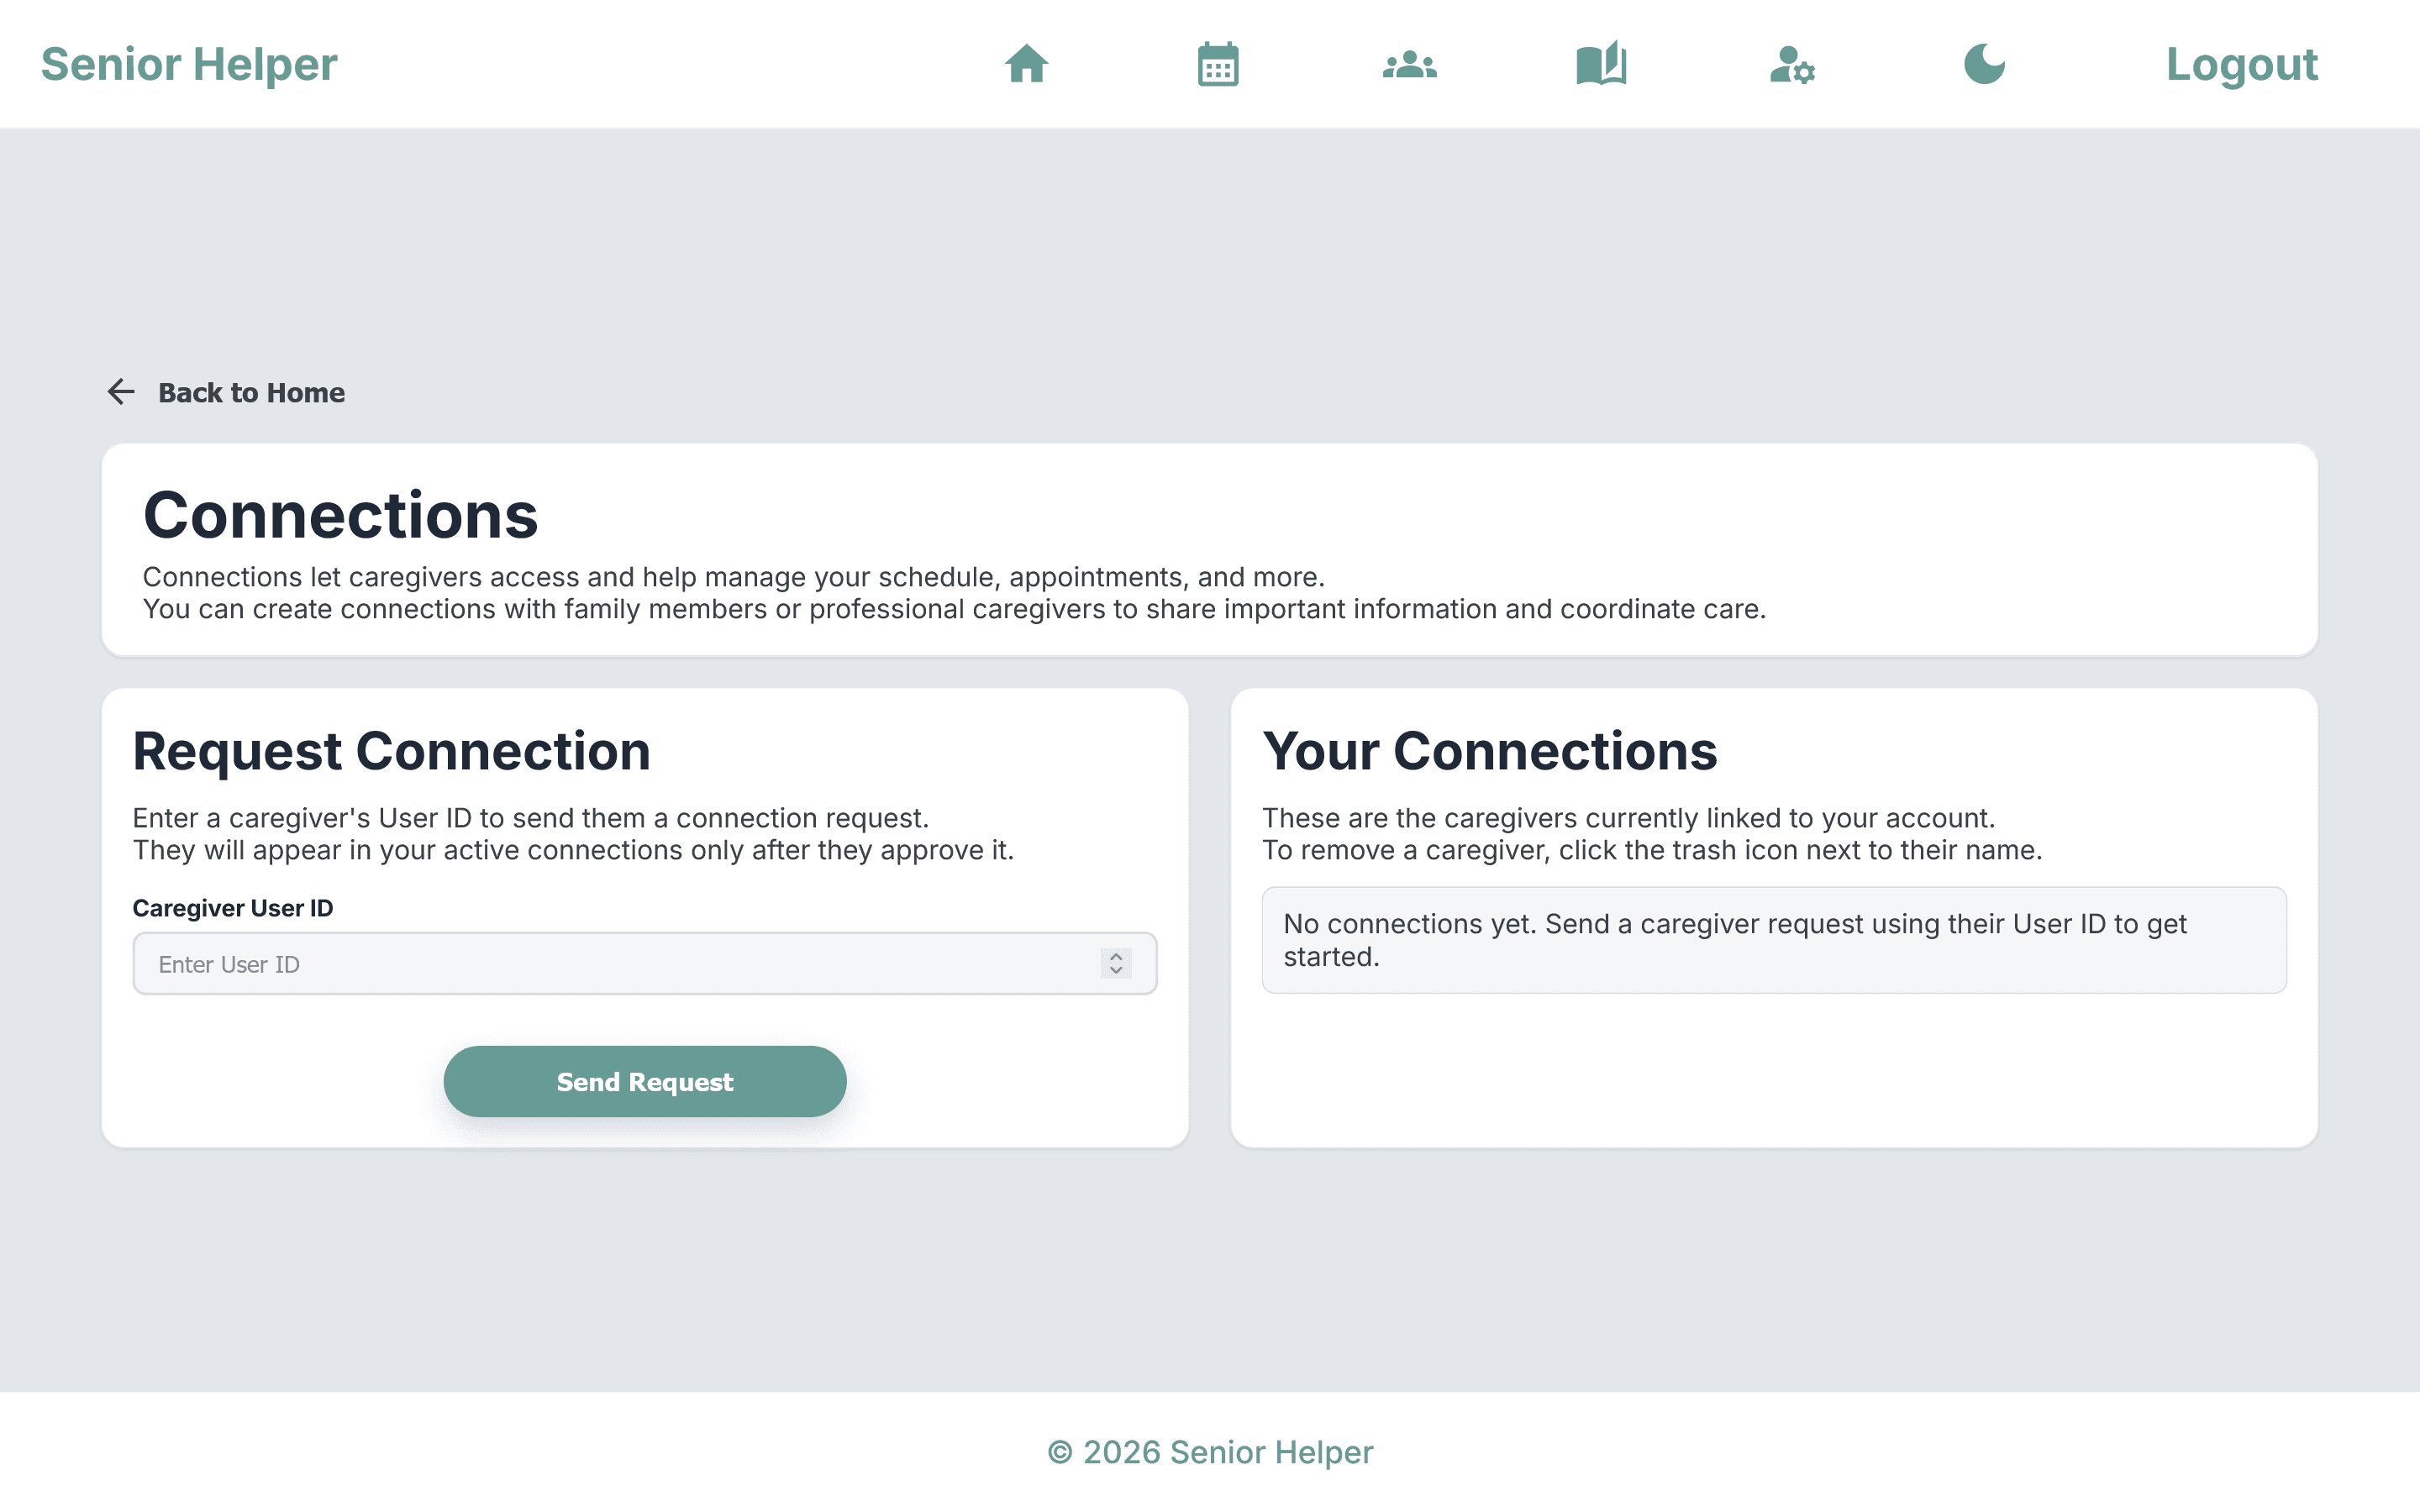Click the Caregiver User ID label
This screenshot has width=2420, height=1512.
coord(233,908)
